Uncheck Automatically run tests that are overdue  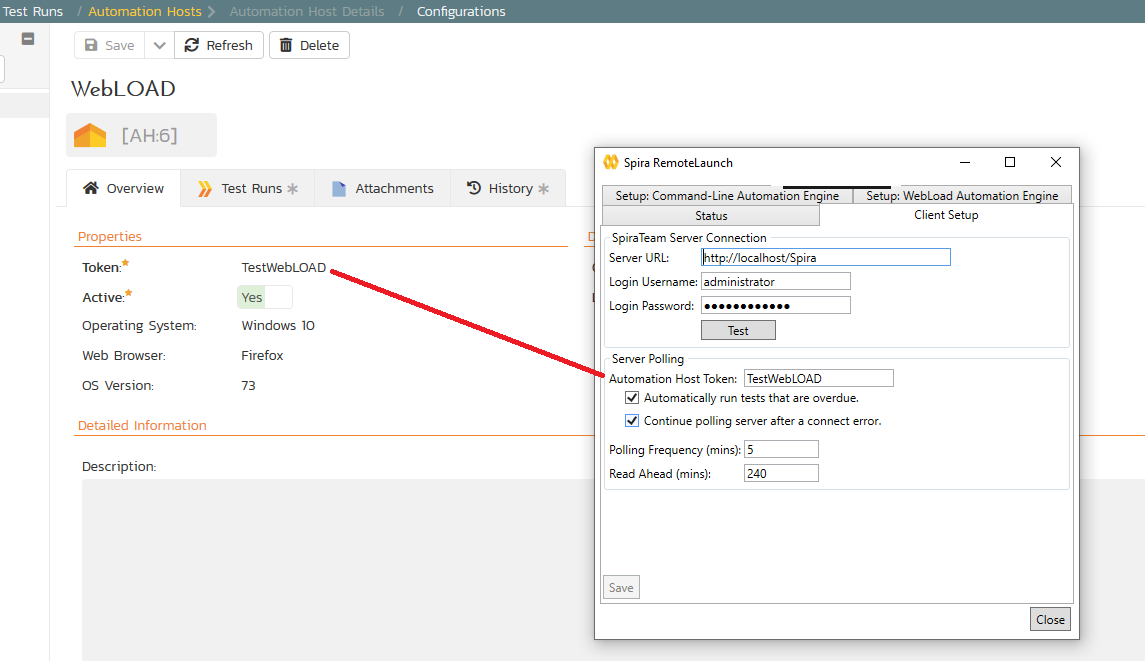pos(632,398)
